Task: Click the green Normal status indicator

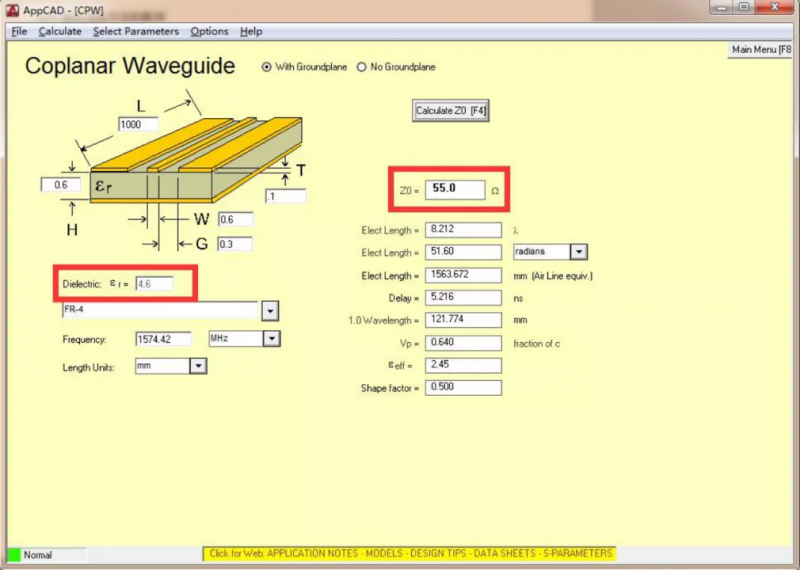Action: click(14, 555)
